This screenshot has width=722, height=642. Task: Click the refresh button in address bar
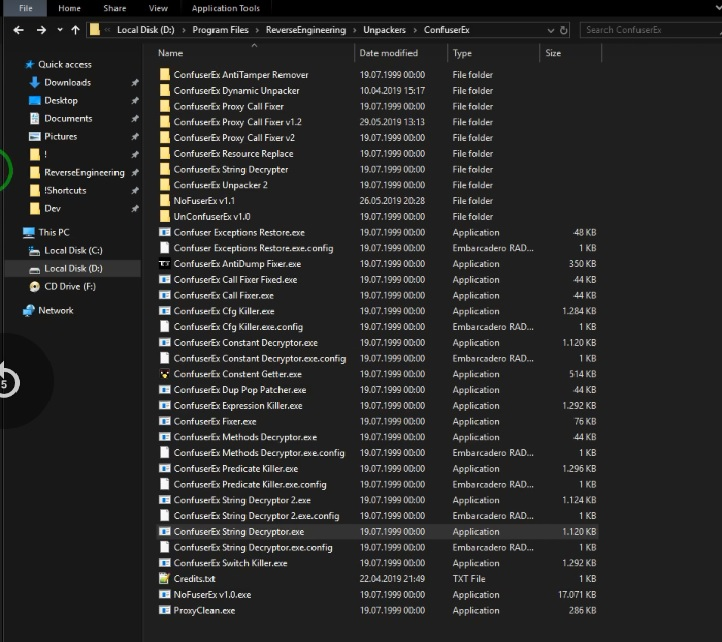click(x=564, y=30)
